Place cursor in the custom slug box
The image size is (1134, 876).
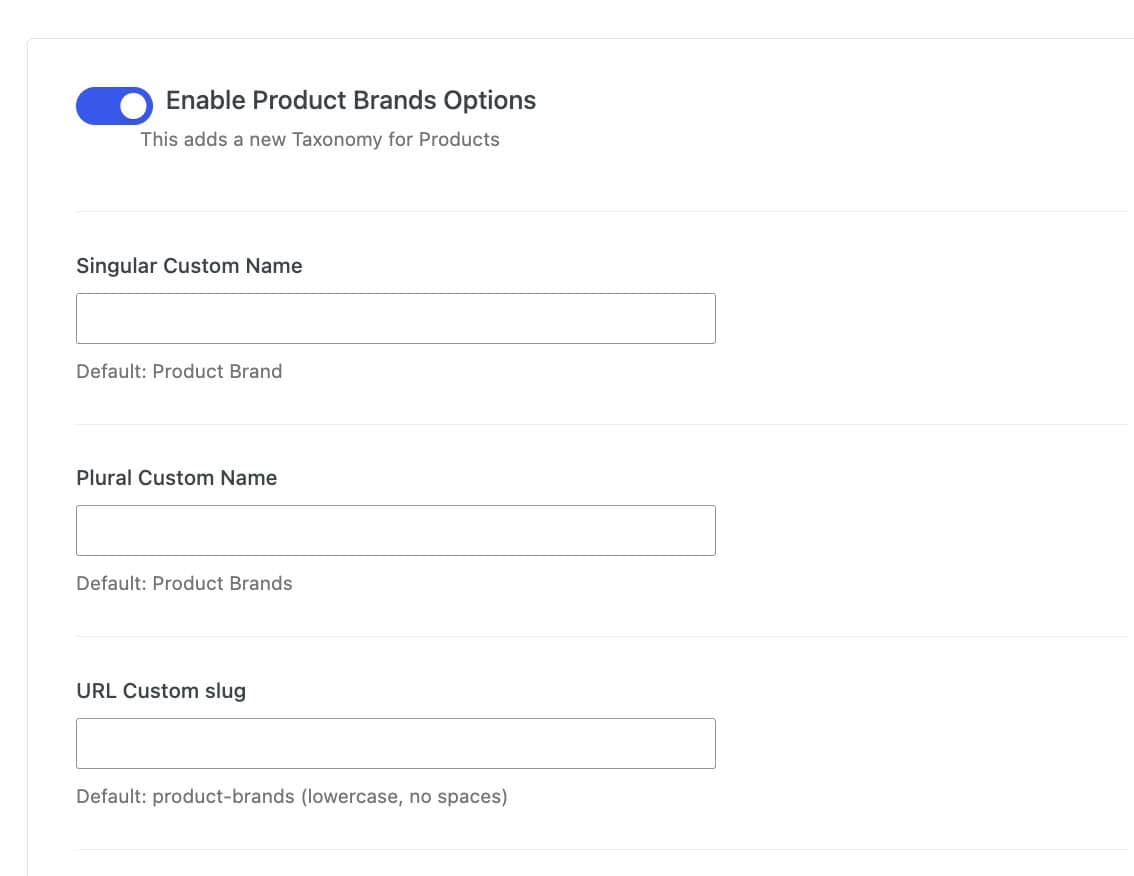tap(395, 743)
